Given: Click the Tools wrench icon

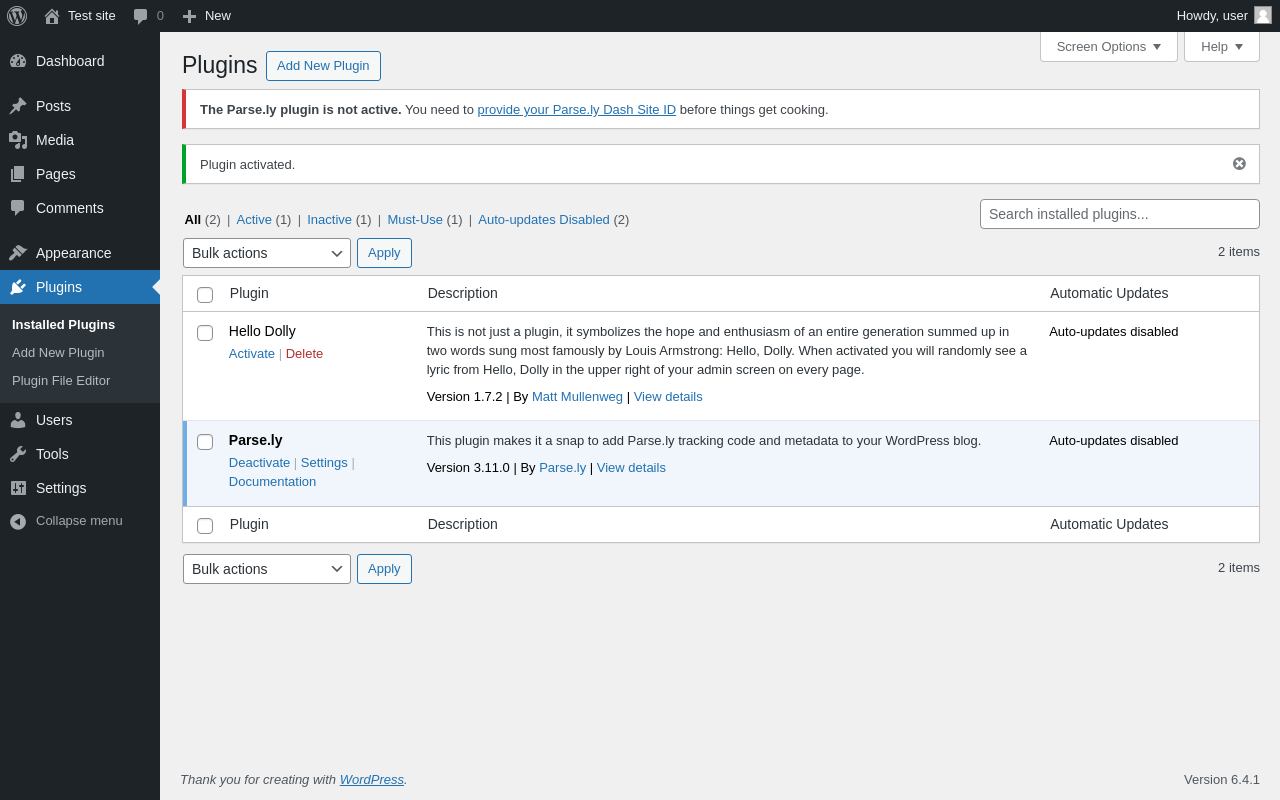Looking at the screenshot, I should click(x=18, y=454).
